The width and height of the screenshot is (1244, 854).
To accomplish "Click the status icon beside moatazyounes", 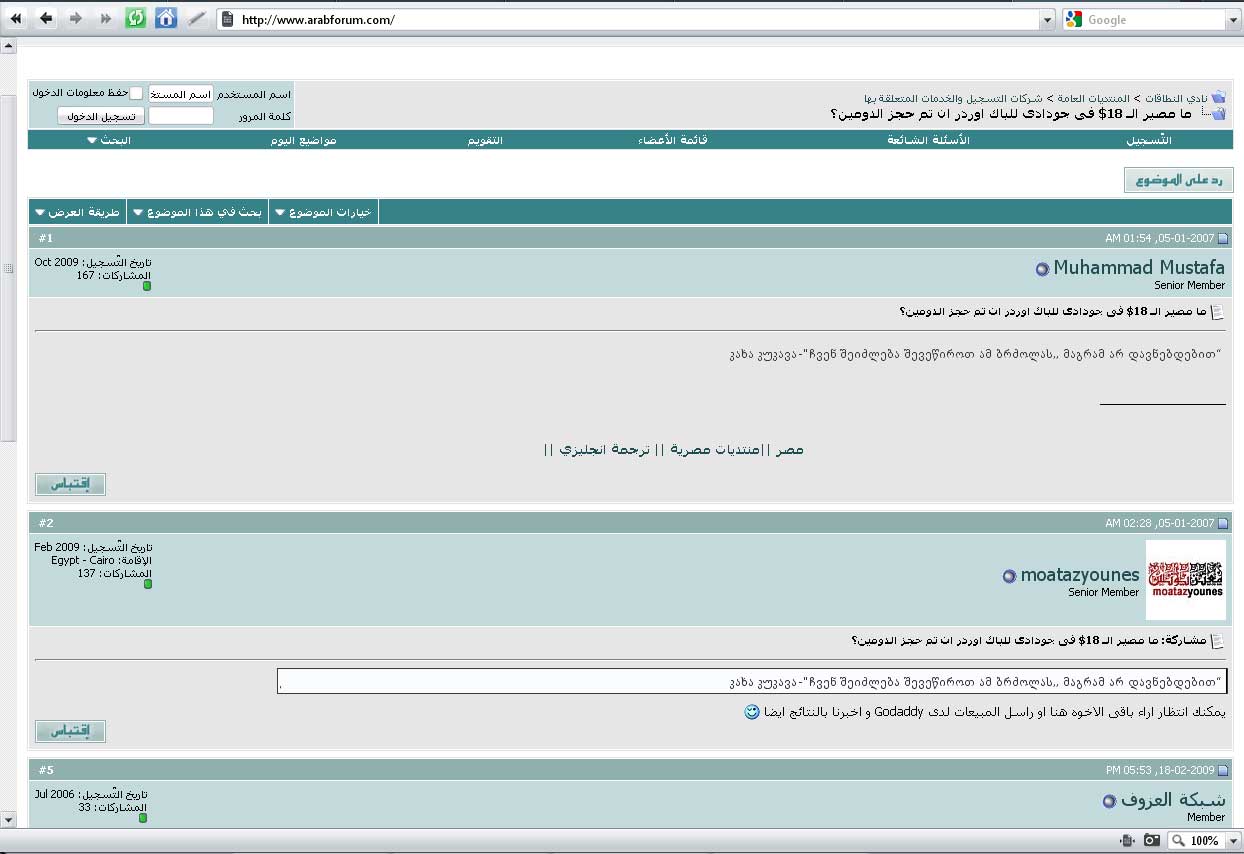I will 1009,576.
